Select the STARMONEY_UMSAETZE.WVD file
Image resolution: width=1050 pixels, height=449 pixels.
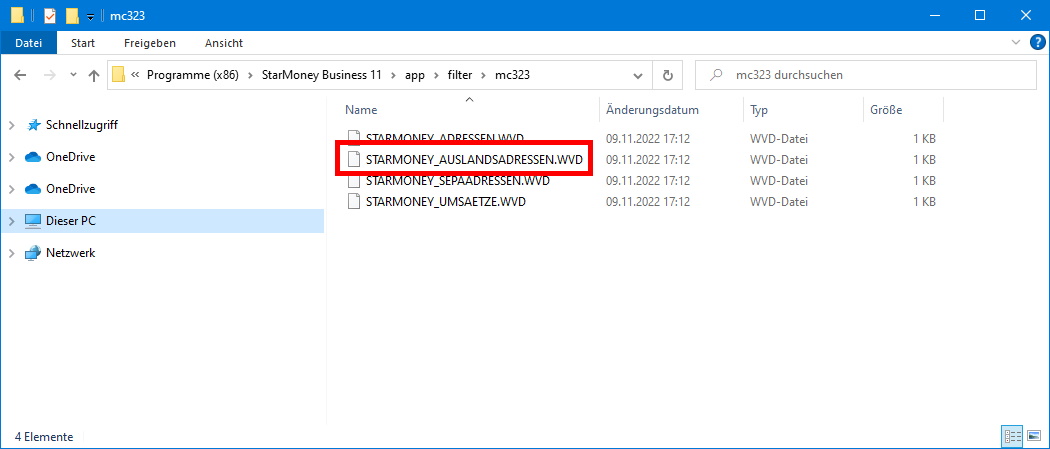click(445, 202)
